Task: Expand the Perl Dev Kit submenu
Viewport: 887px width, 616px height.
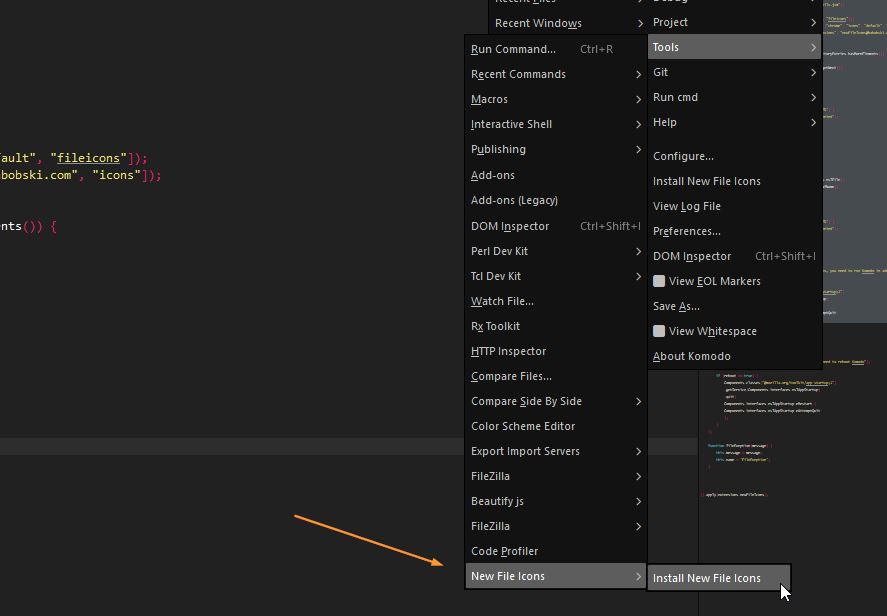Action: 556,251
